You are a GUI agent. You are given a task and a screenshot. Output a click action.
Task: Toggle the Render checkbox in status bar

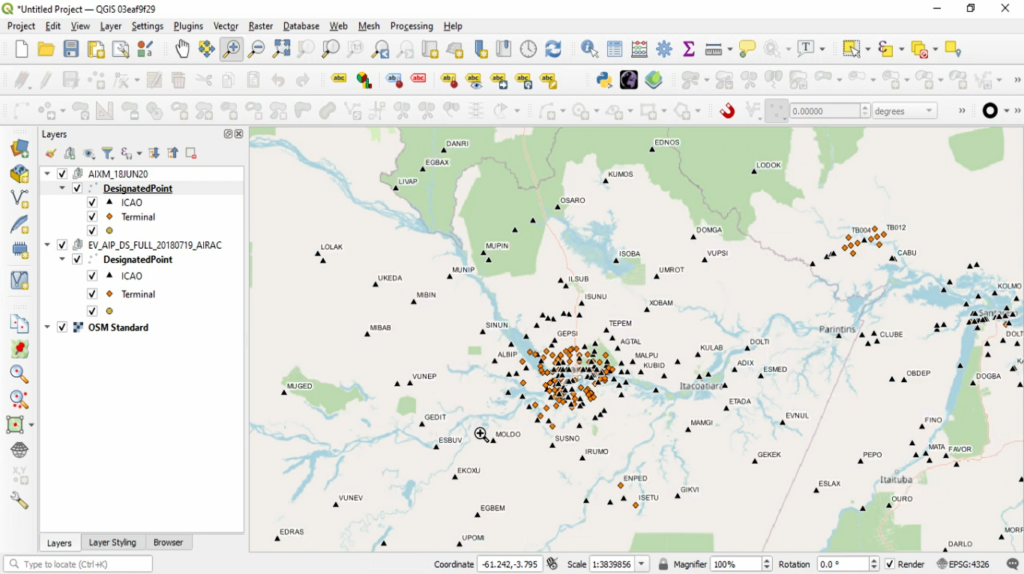pyautogui.click(x=889, y=564)
